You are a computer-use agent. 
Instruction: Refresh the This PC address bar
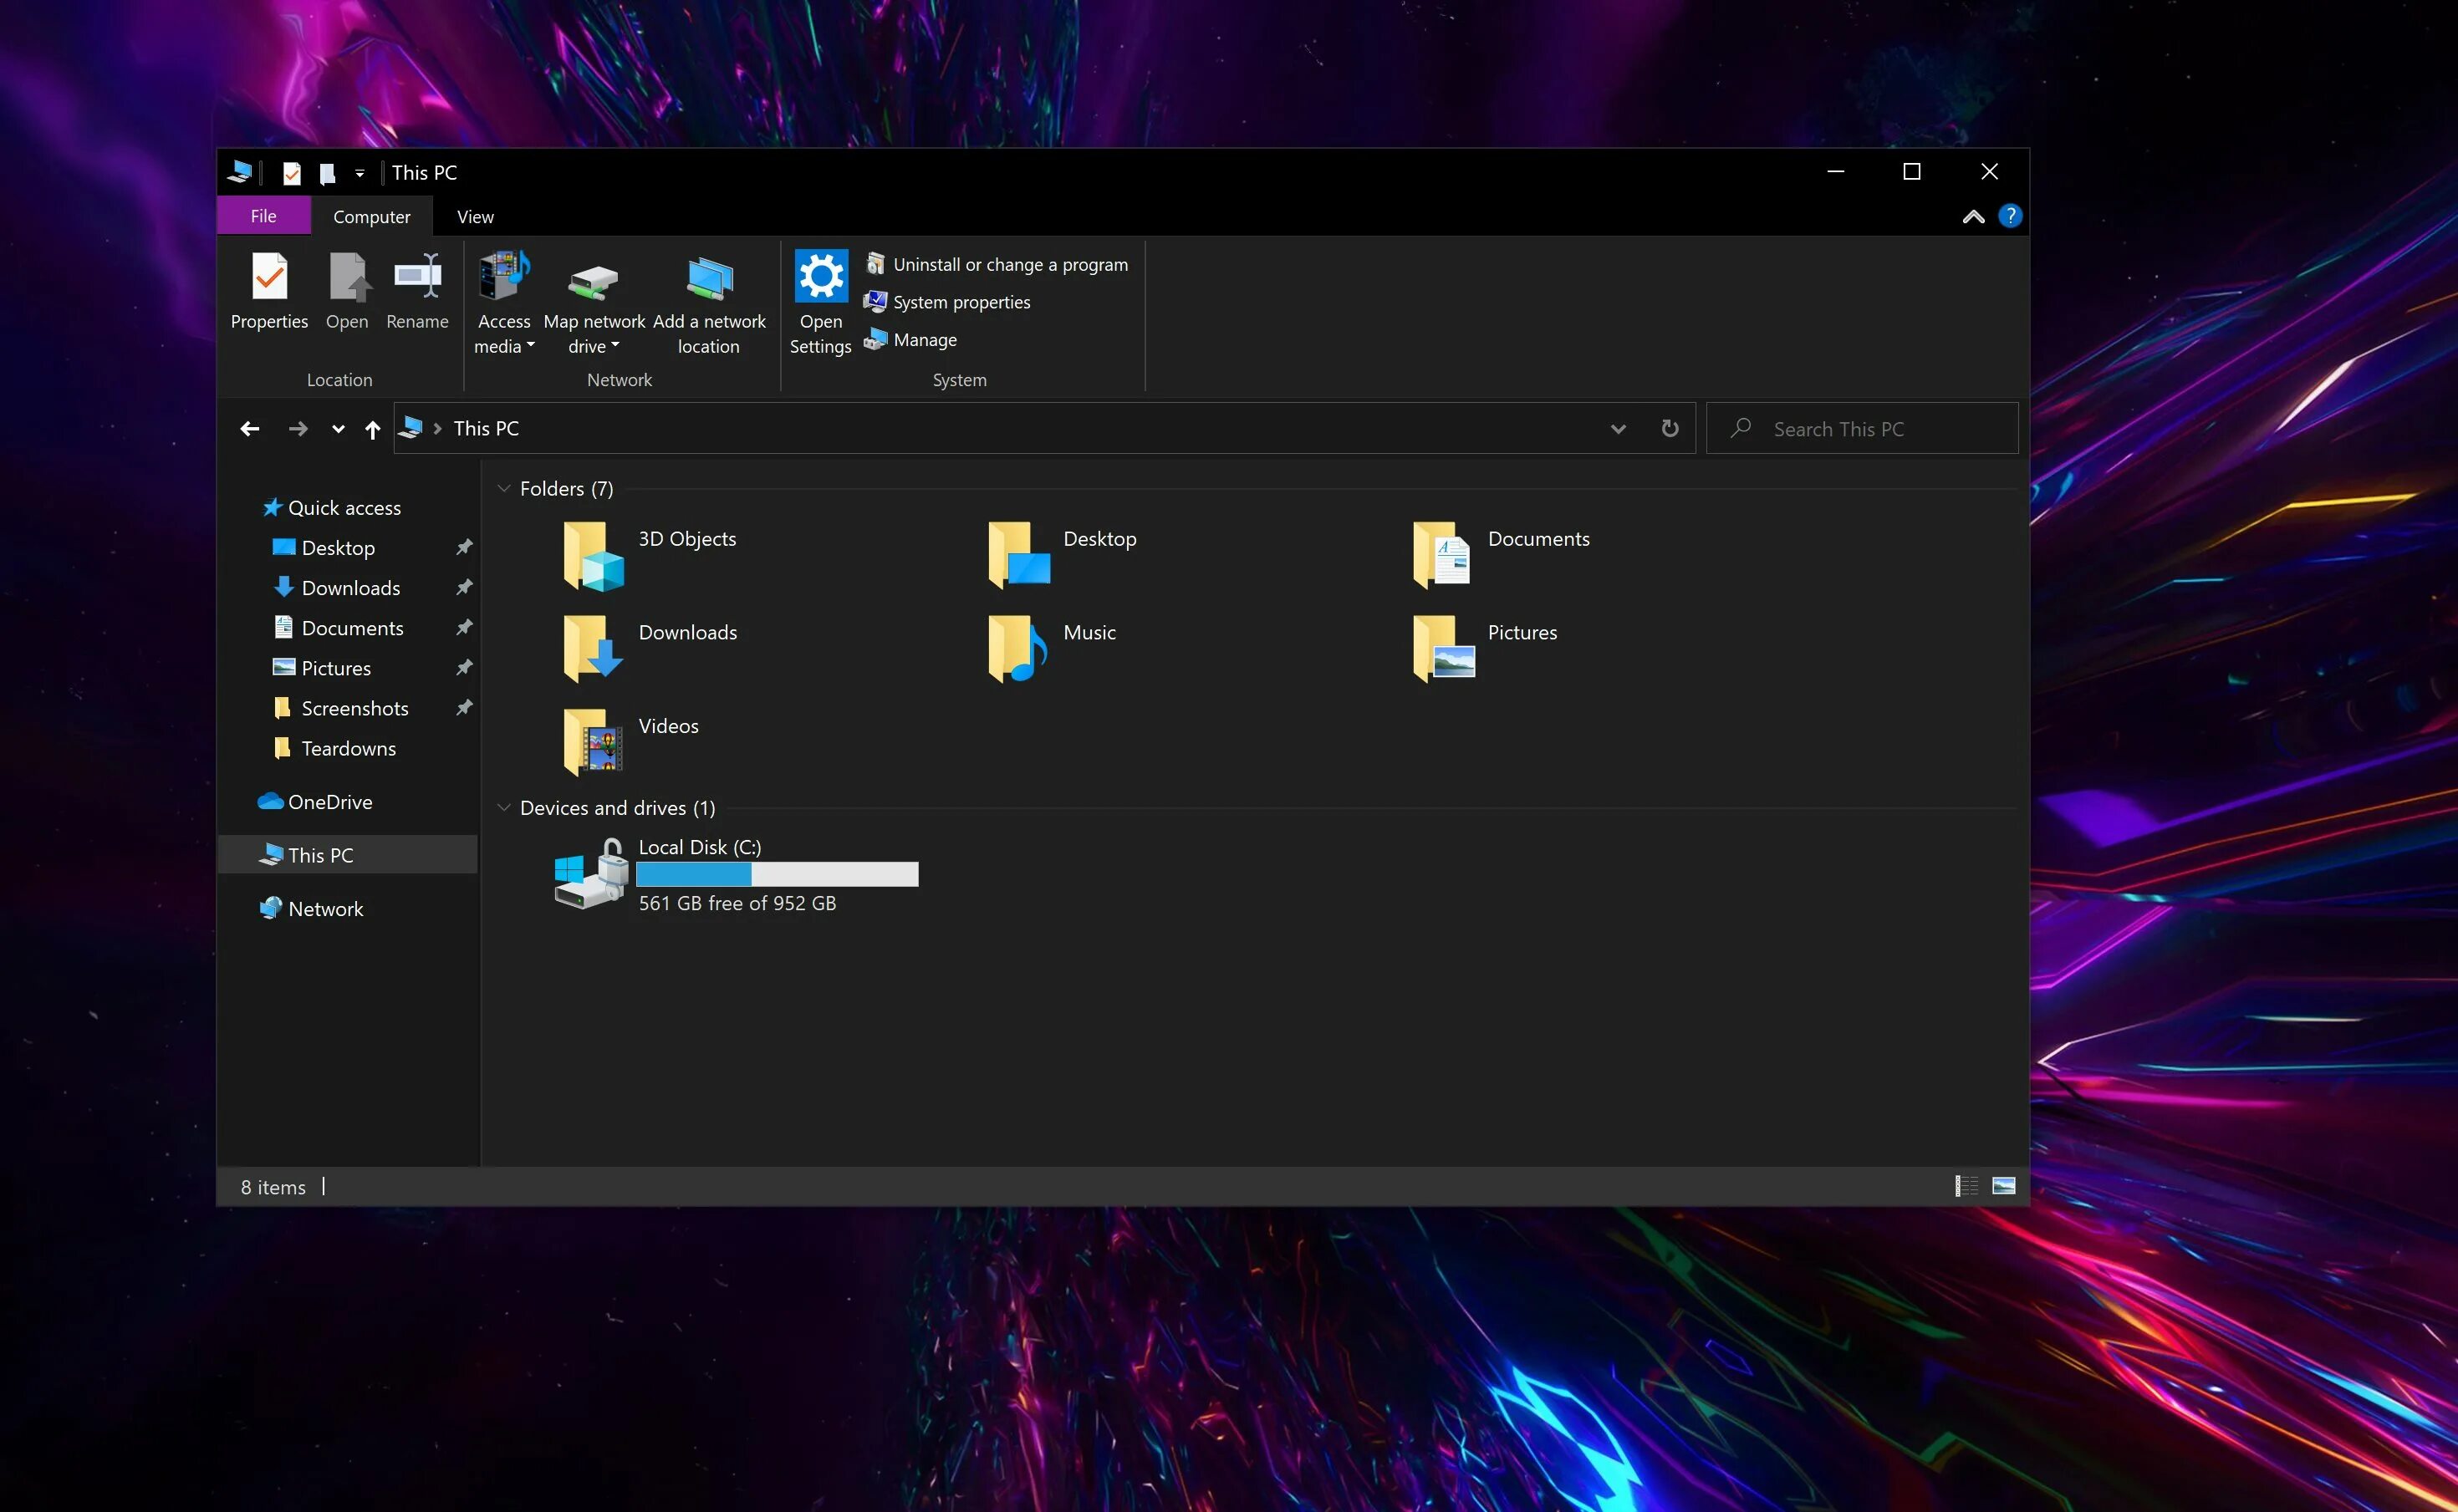[x=1669, y=429]
